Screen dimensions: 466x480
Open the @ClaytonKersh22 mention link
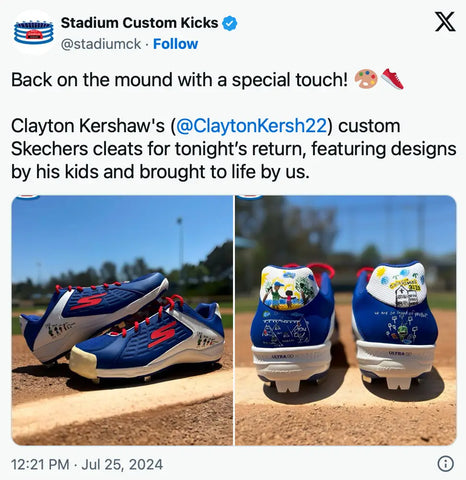251,126
